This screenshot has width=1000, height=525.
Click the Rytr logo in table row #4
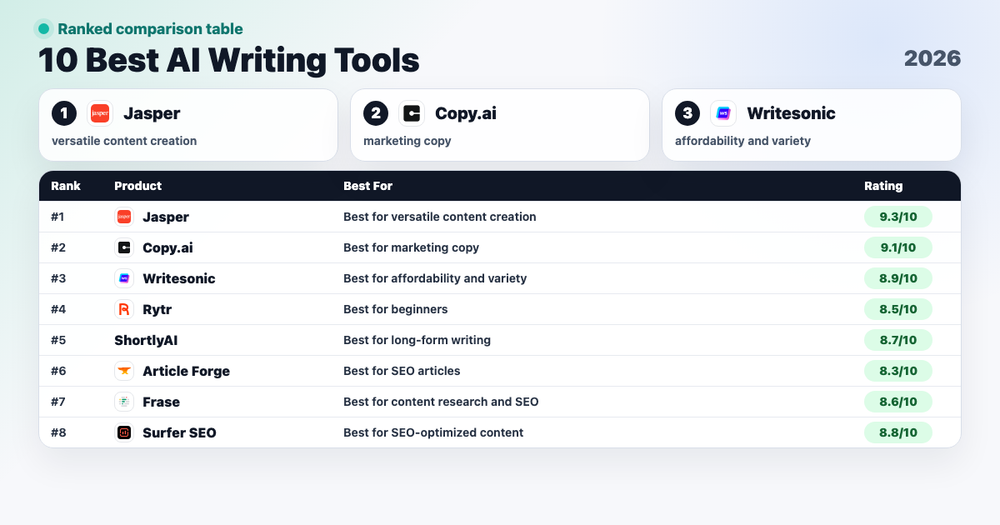124,309
